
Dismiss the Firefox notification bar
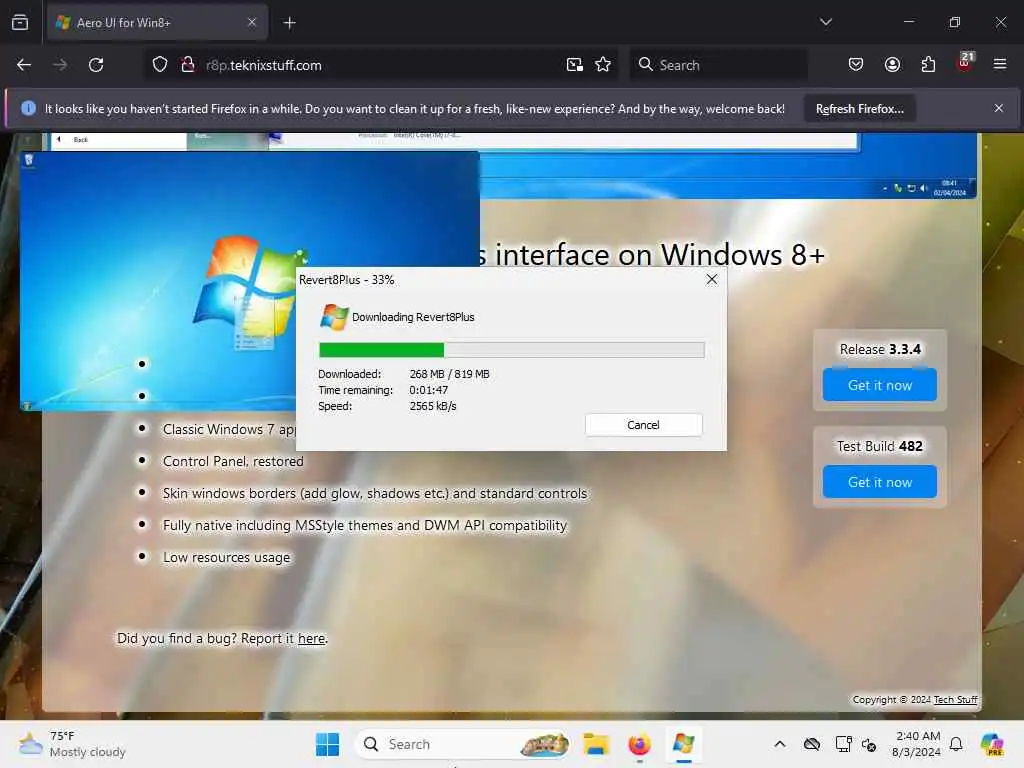pyautogui.click(x=999, y=108)
